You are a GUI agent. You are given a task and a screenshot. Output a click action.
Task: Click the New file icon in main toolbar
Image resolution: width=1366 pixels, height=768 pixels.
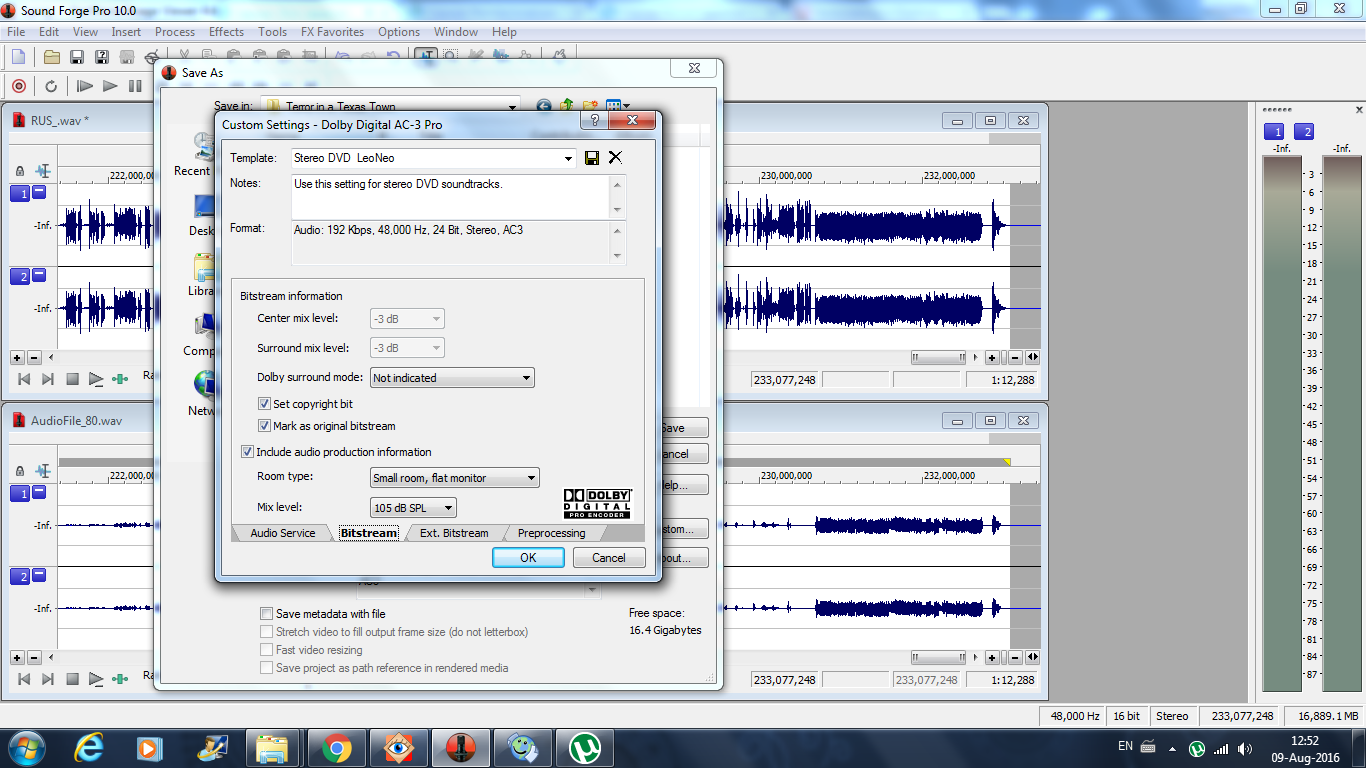pos(18,56)
